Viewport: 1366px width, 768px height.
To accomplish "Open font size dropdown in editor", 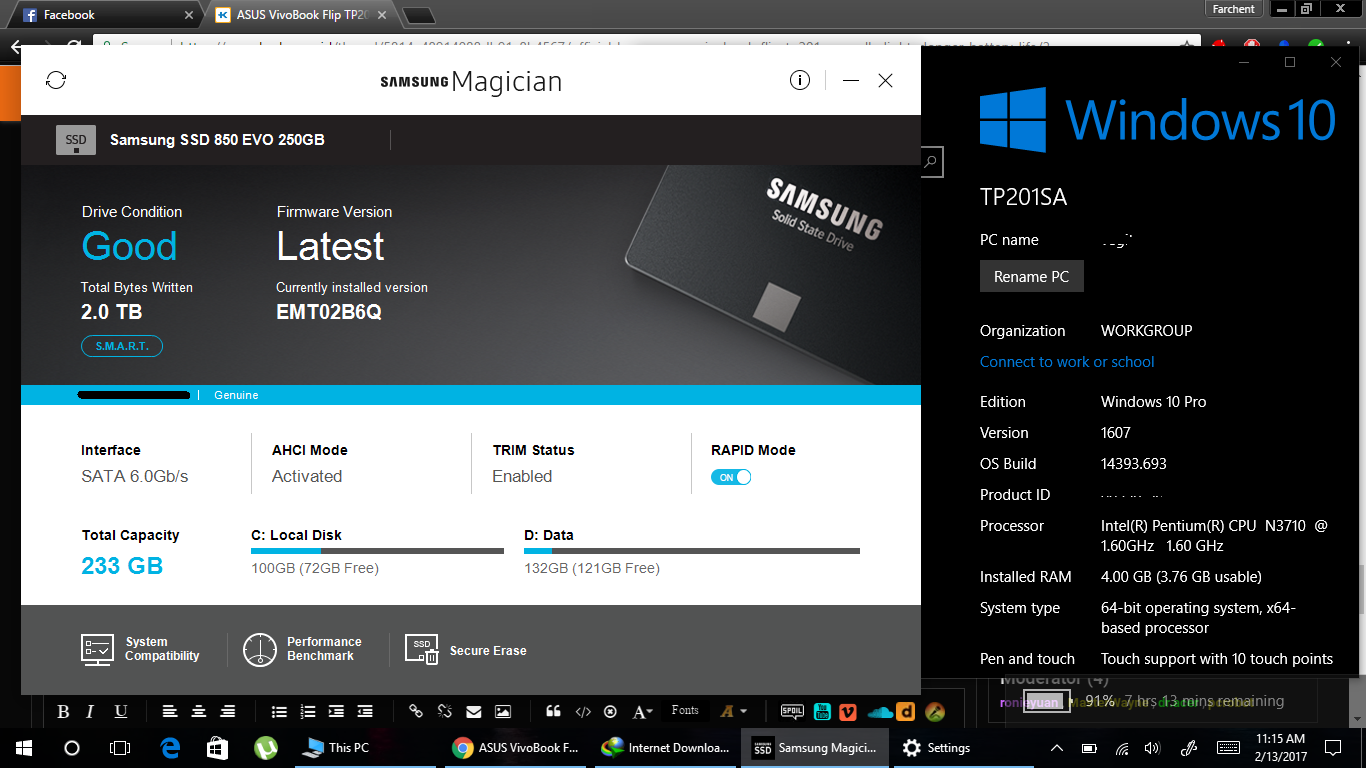I will [643, 712].
